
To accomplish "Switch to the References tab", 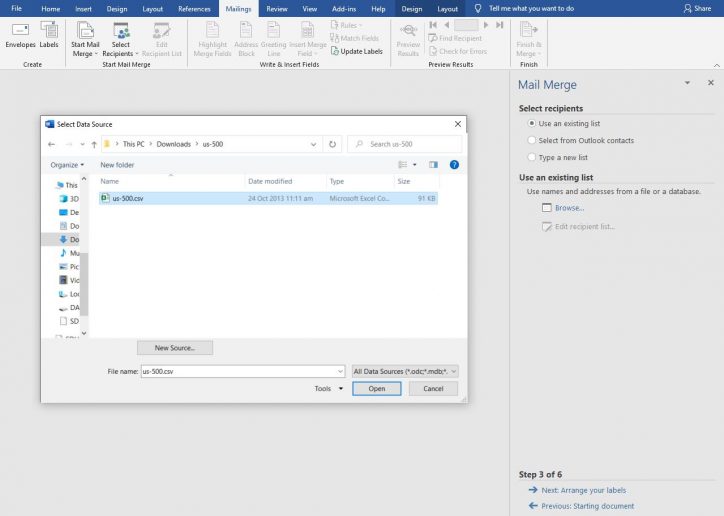I will [194, 8].
